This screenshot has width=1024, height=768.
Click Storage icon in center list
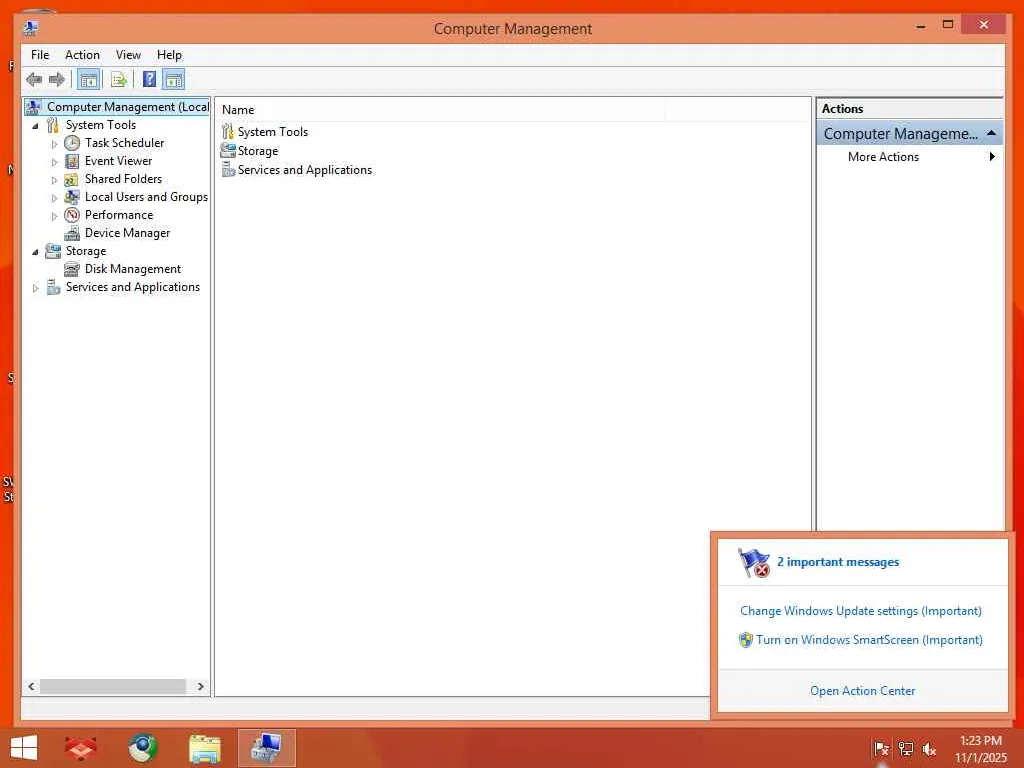pos(228,151)
